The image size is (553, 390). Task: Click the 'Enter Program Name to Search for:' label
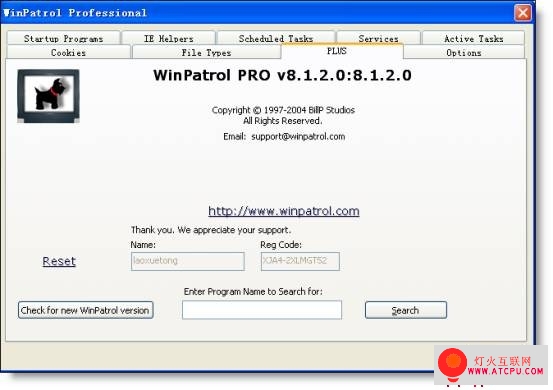[x=253, y=292]
